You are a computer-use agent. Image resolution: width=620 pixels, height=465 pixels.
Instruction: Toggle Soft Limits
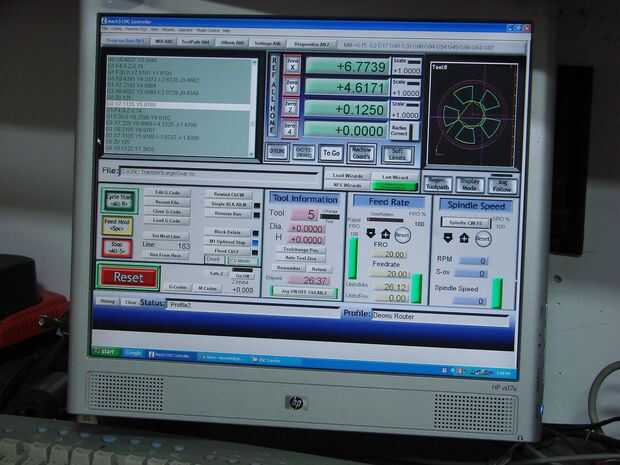click(397, 155)
